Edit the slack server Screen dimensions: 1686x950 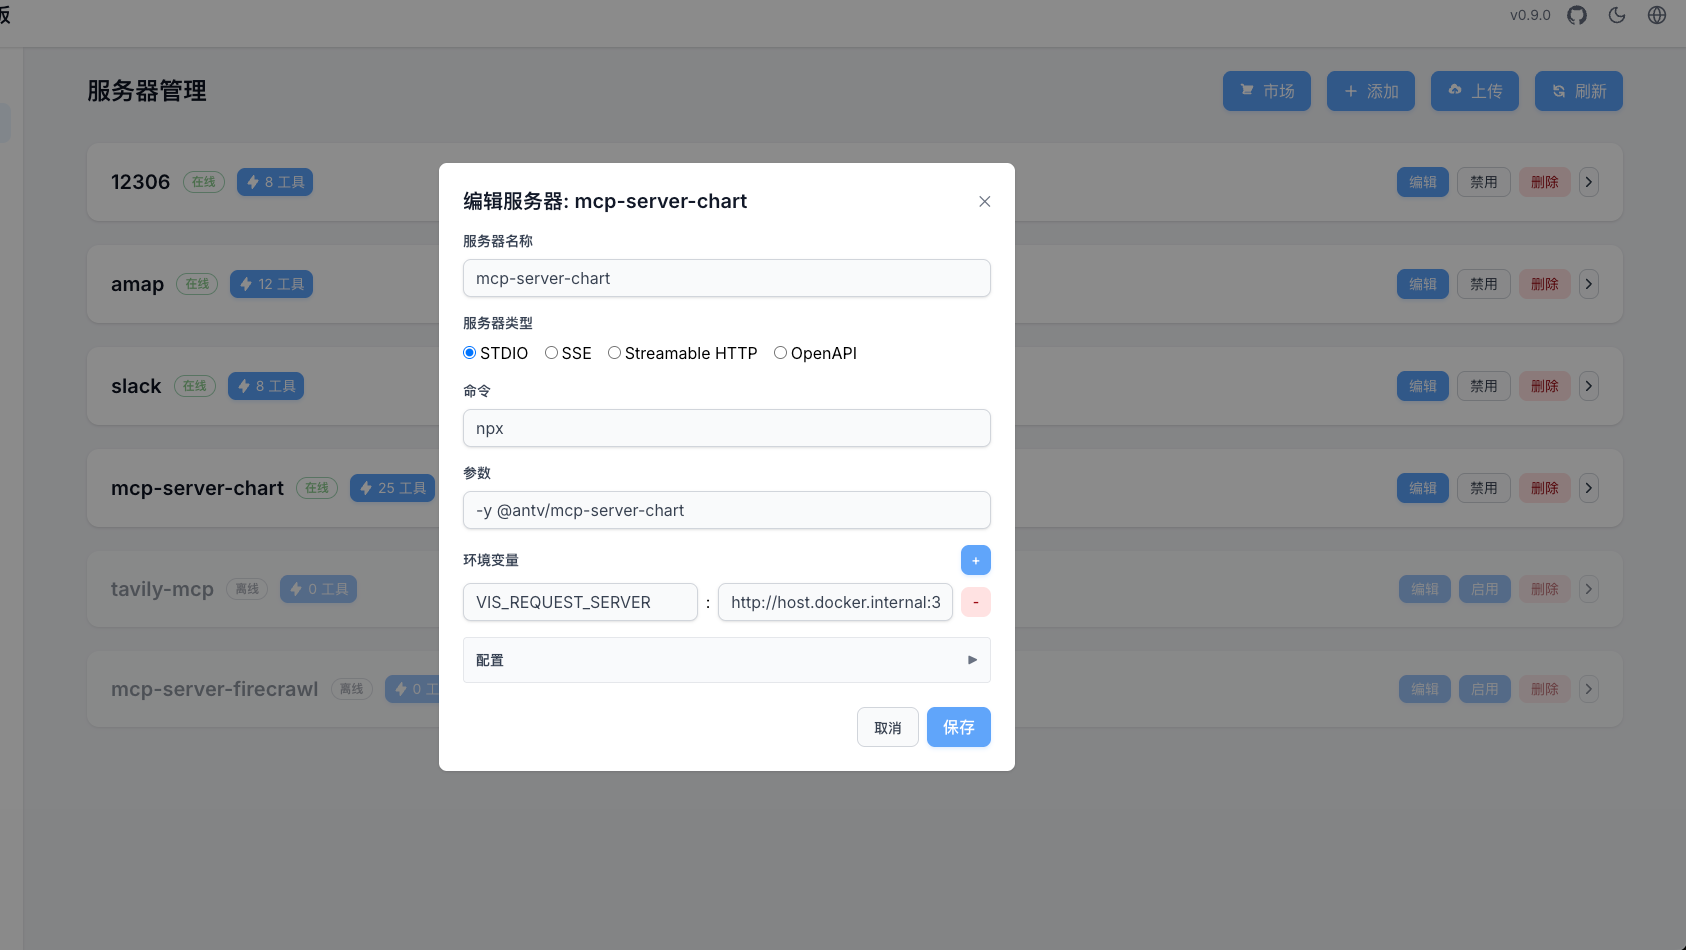tap(1423, 386)
